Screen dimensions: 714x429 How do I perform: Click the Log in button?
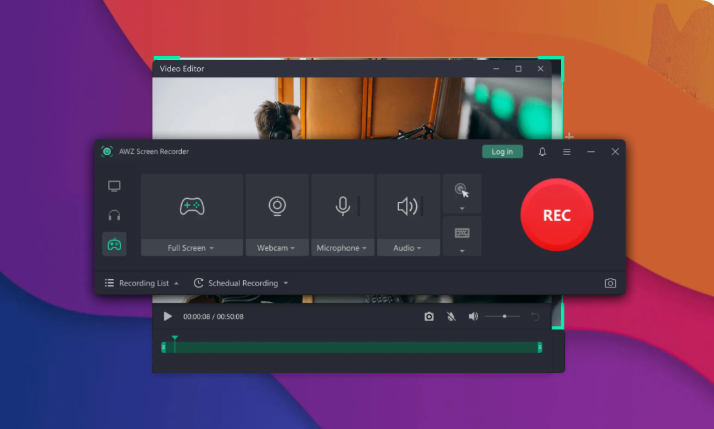(x=502, y=152)
